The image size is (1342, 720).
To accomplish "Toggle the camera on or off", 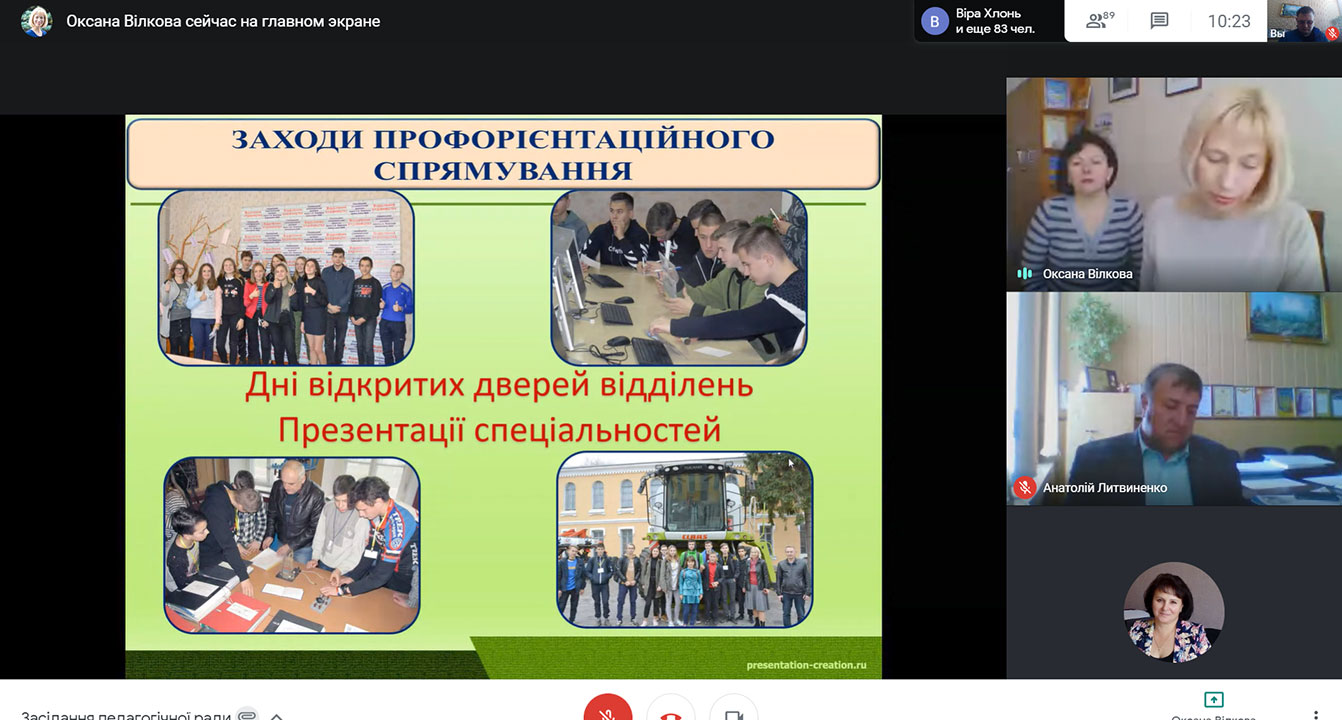I will [x=734, y=712].
